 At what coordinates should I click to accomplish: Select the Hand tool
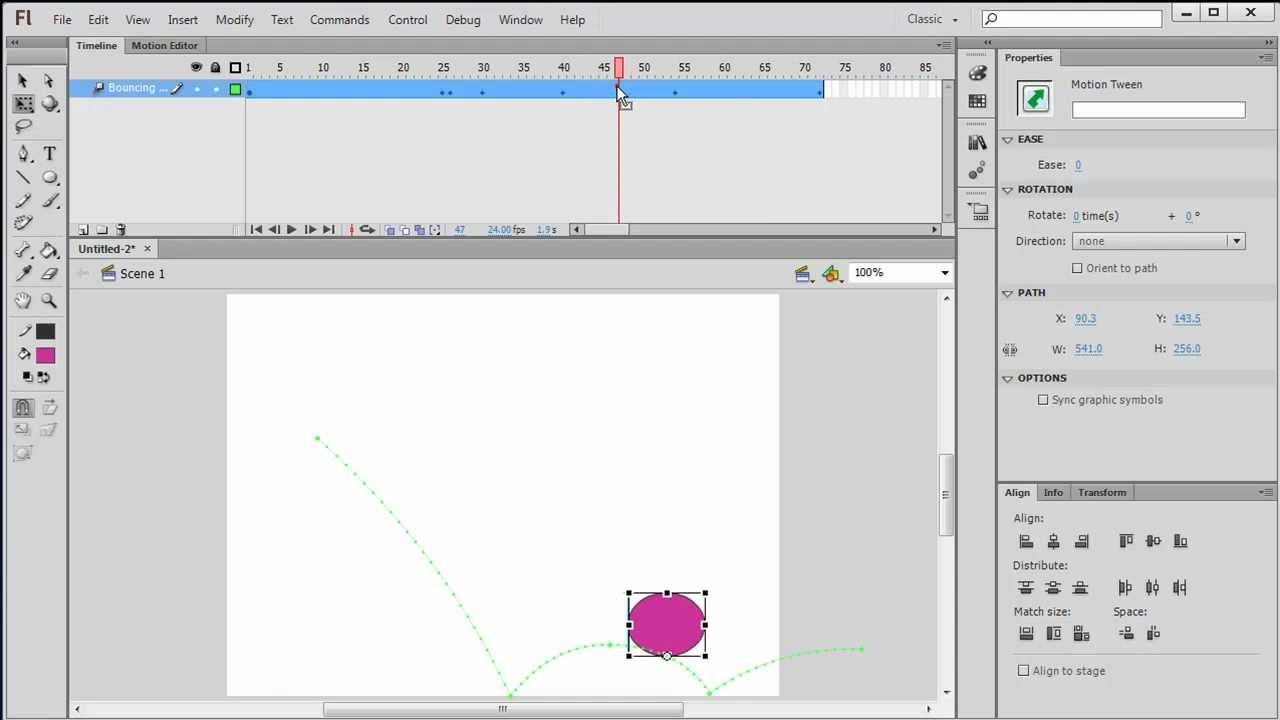23,301
